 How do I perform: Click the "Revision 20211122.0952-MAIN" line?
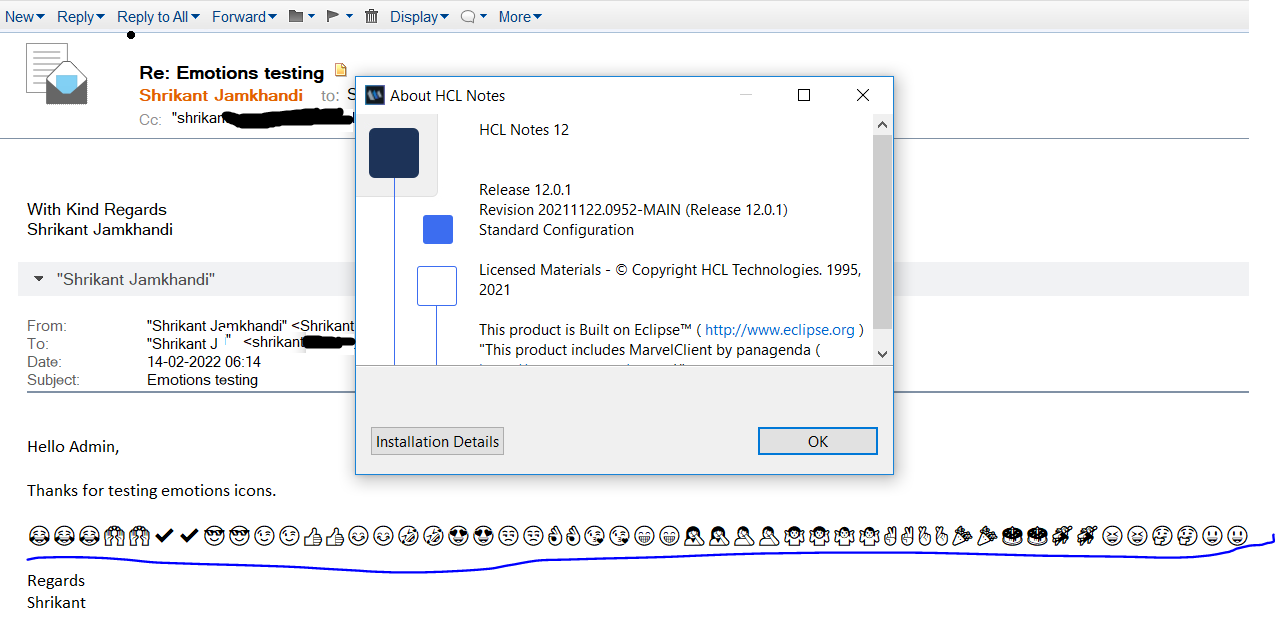(633, 210)
